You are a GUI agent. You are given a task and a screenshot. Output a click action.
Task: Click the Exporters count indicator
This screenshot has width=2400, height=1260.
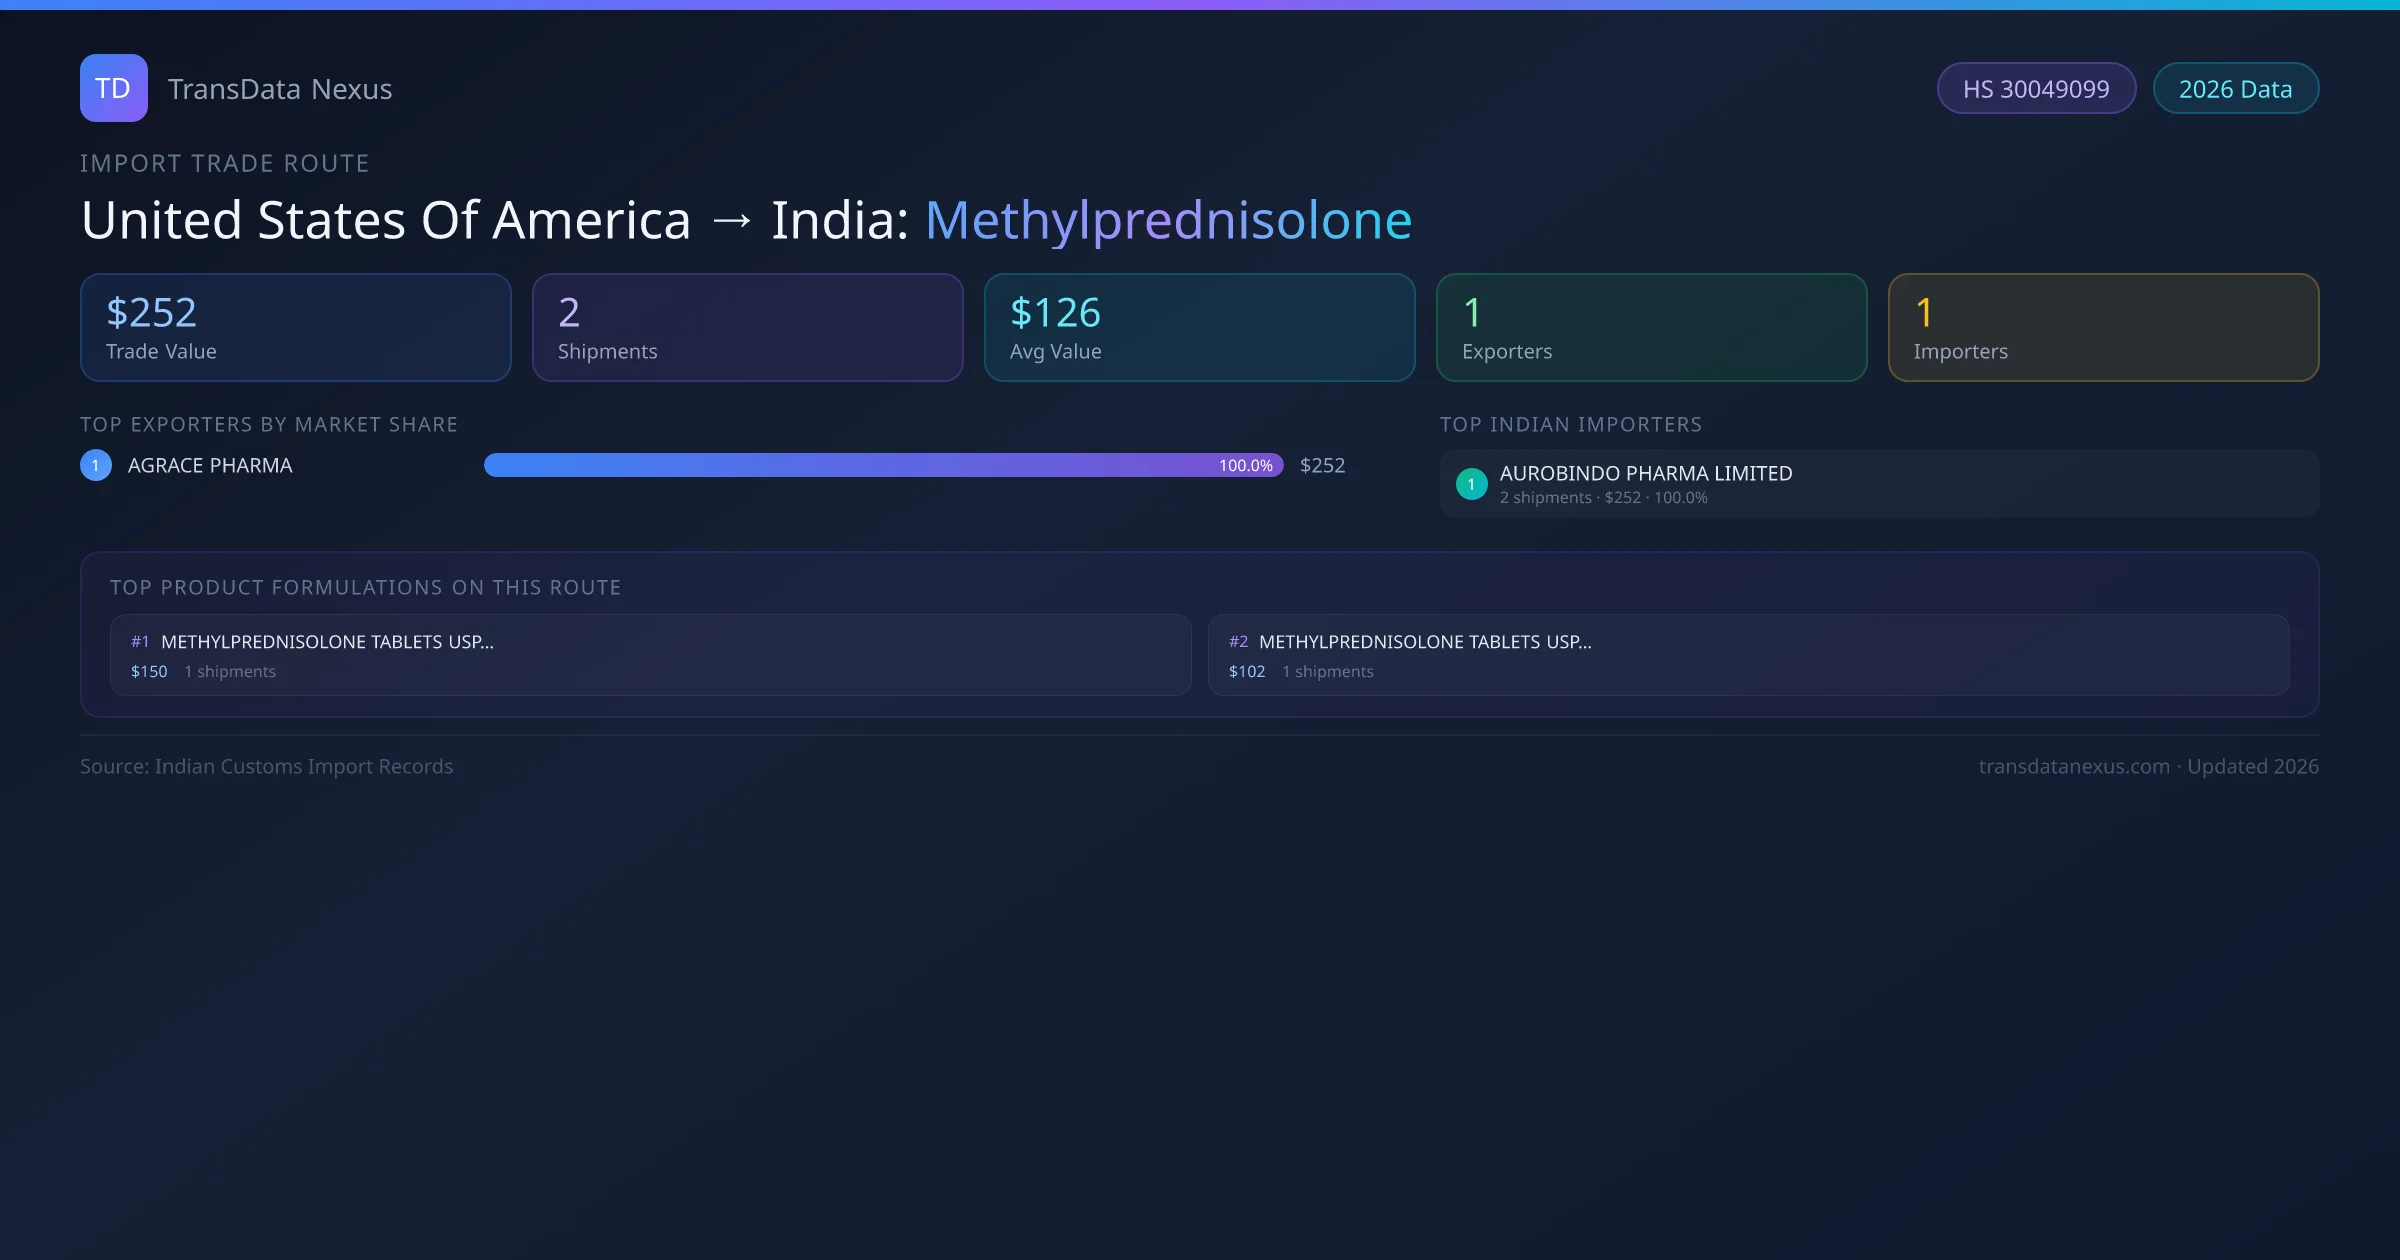1651,327
